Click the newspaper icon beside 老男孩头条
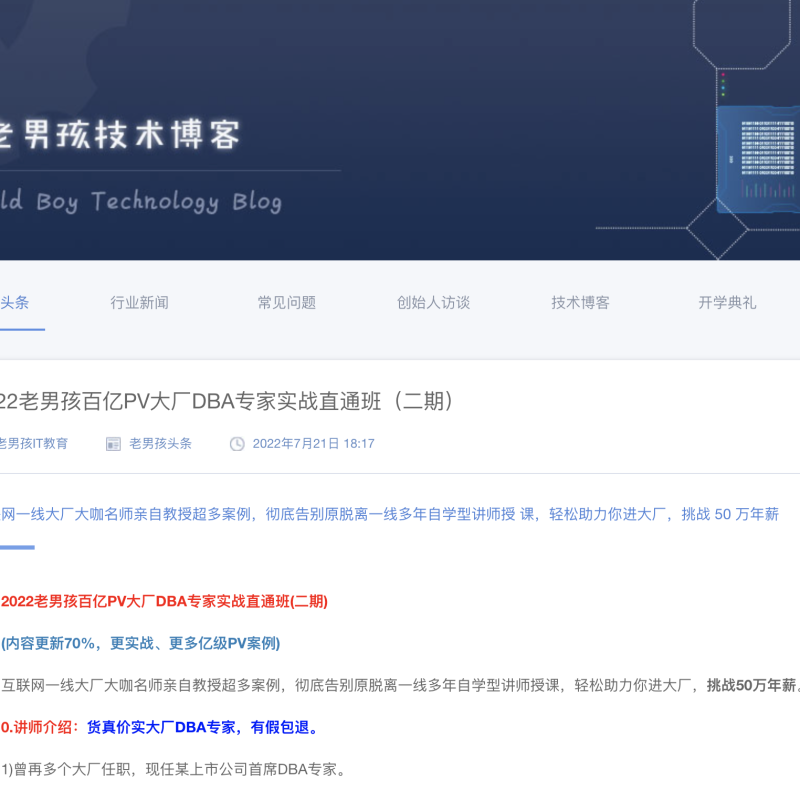 [x=113, y=443]
